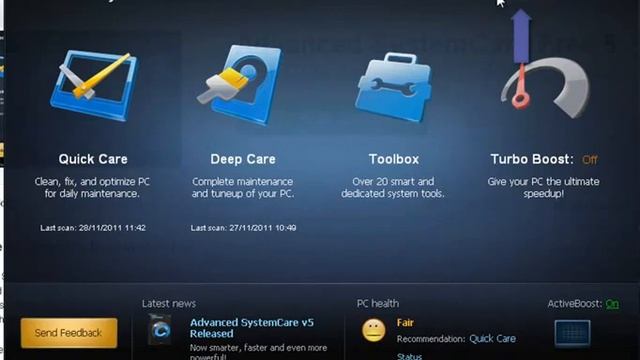Toggle ActiveBoost On switch

point(612,304)
